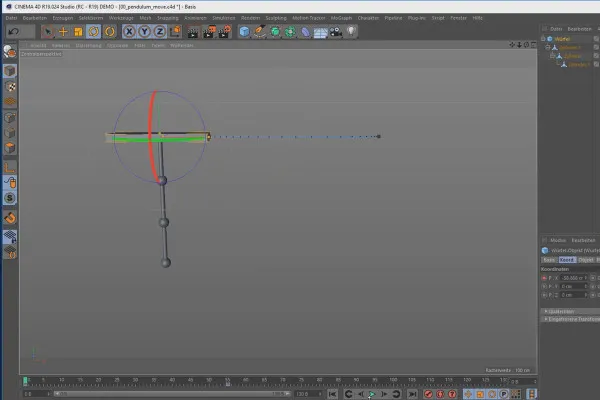The image size is (600, 400).
Task: Switch to Points mode
Action: (10, 118)
